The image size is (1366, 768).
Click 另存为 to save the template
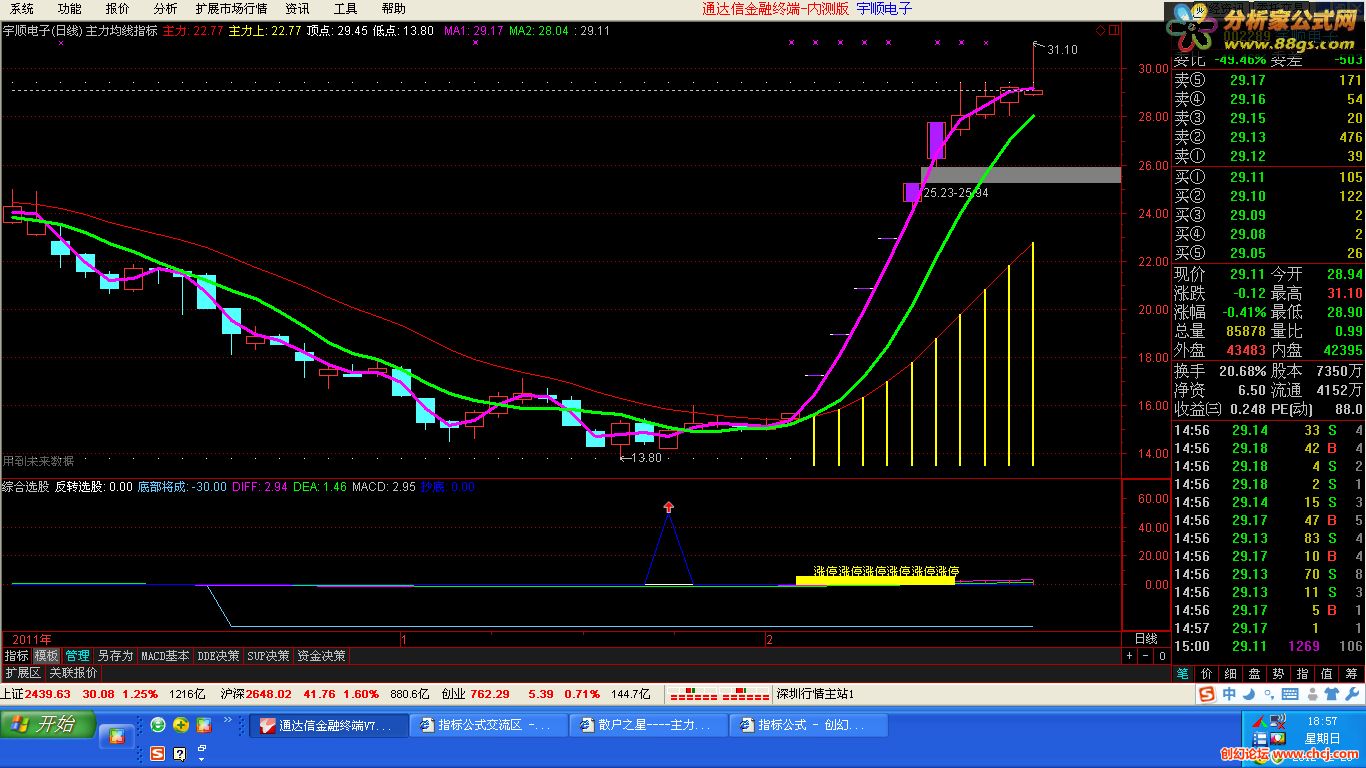(115, 656)
